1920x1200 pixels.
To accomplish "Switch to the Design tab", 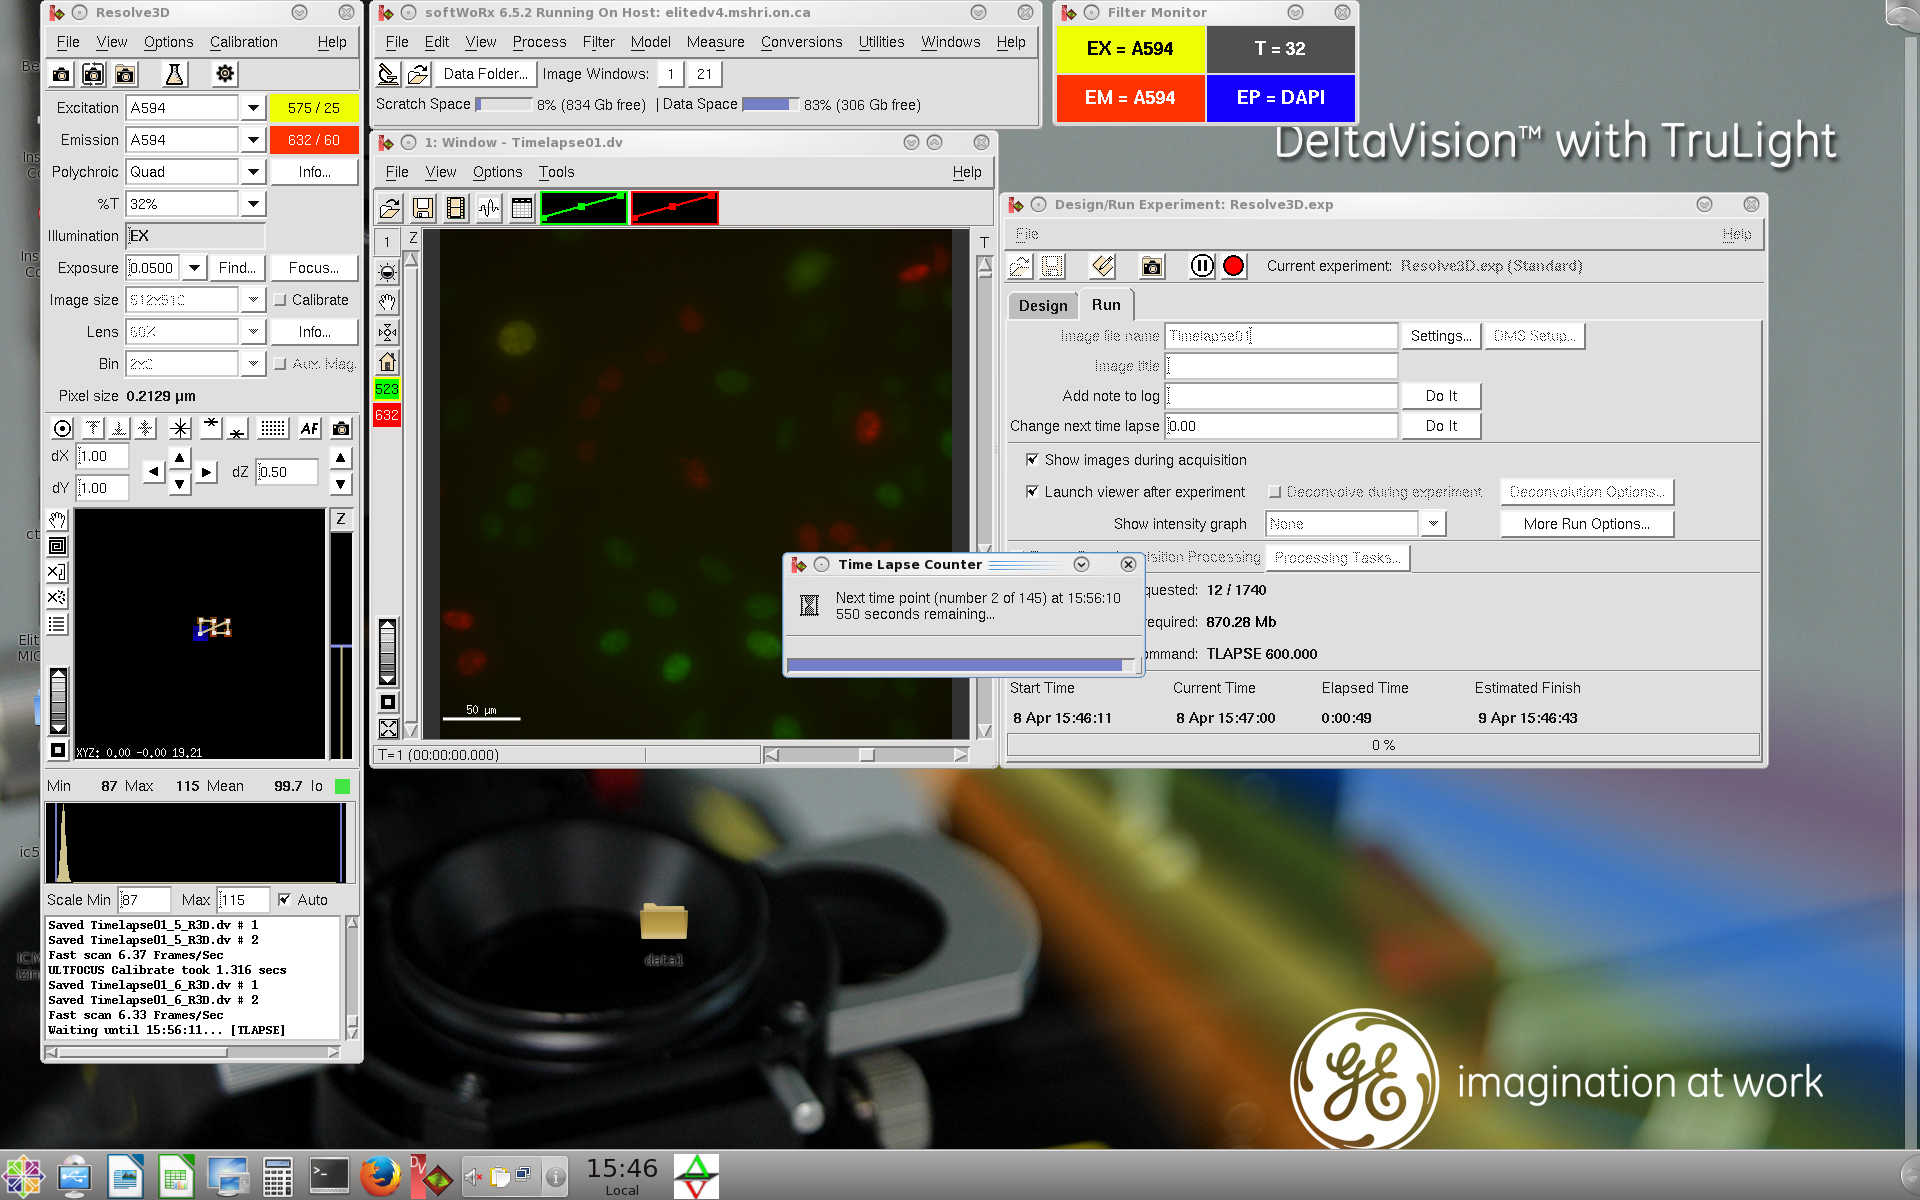I will pyautogui.click(x=1043, y=306).
